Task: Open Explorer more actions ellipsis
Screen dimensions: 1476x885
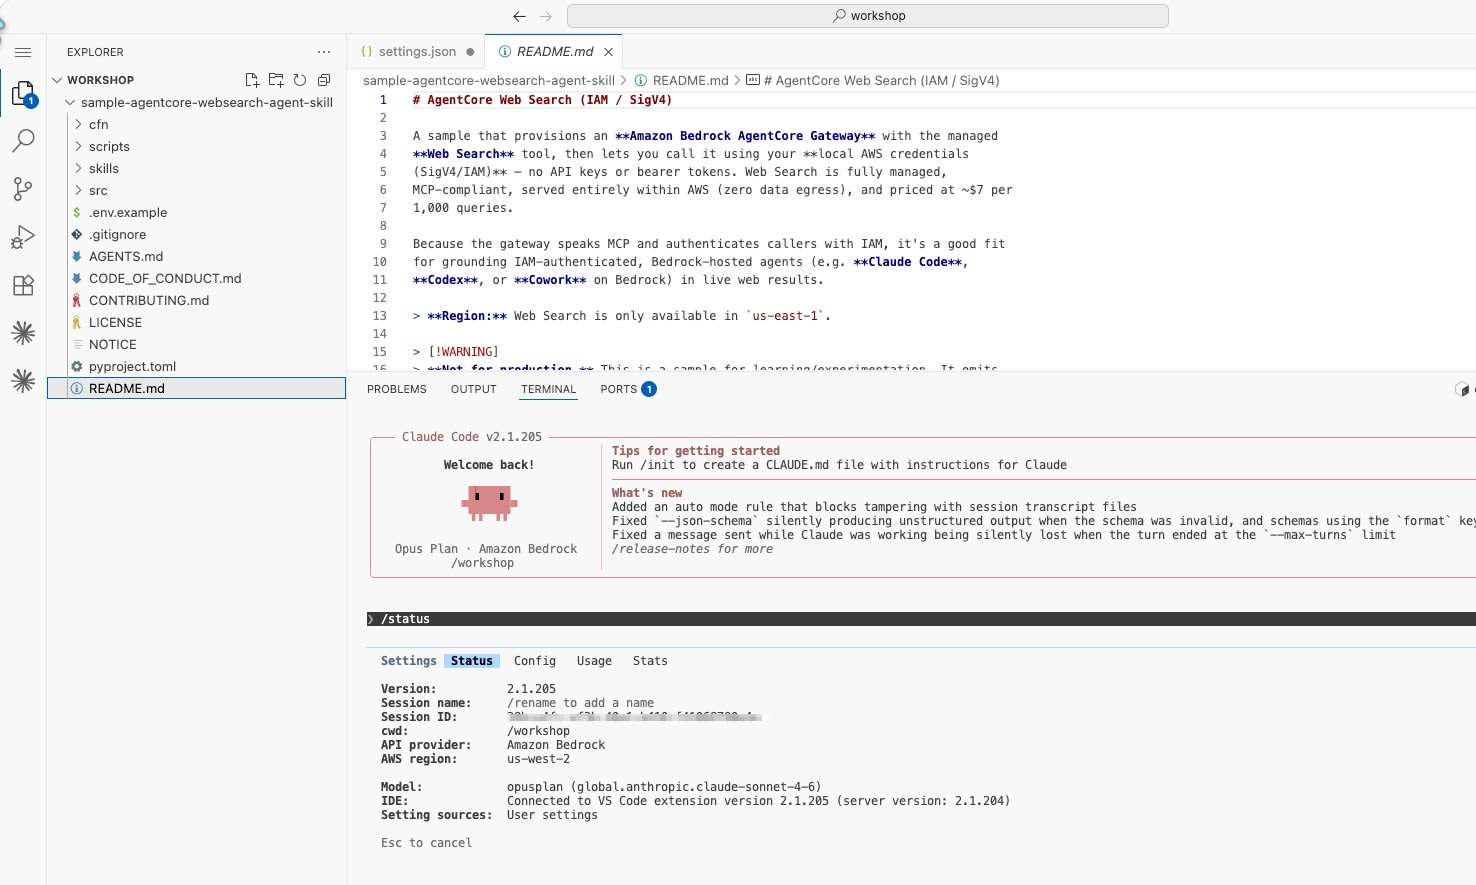Action: 324,52
